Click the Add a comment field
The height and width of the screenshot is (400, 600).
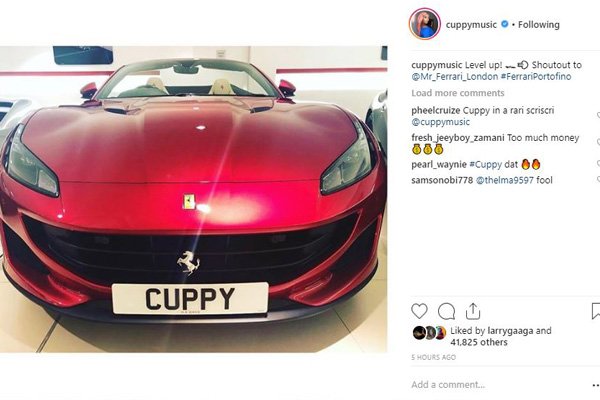[x=497, y=385]
